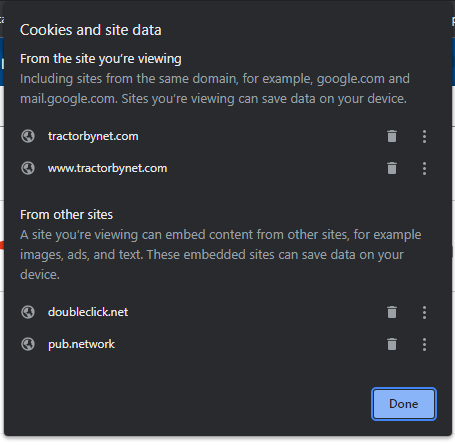Show more options for doubleclick.net
The height and width of the screenshot is (445, 455).
(x=424, y=312)
